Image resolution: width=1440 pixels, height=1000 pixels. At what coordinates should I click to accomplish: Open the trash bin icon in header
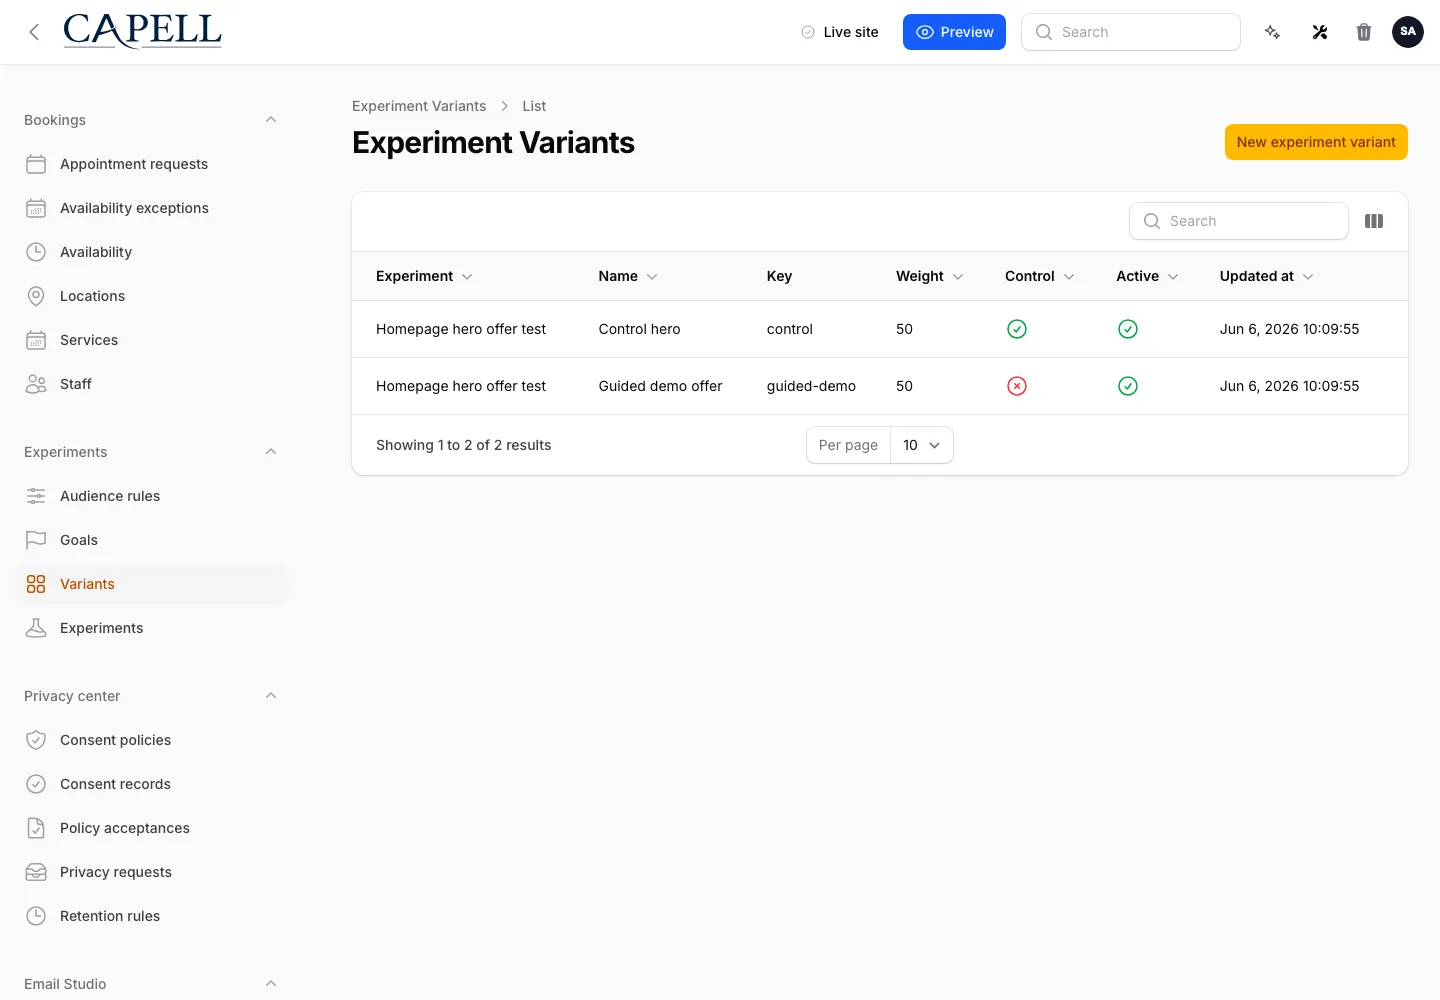pos(1364,32)
